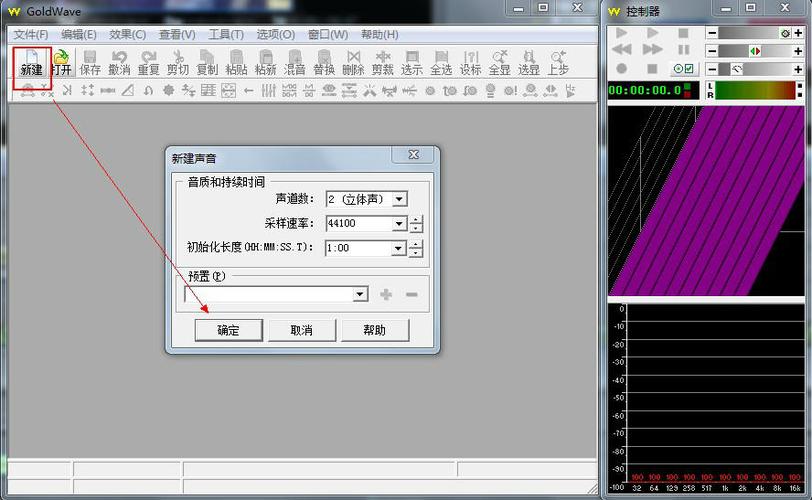This screenshot has width=812, height=500.
Task: Click the 替换 (Replace) toolbar icon
Action: (324, 62)
